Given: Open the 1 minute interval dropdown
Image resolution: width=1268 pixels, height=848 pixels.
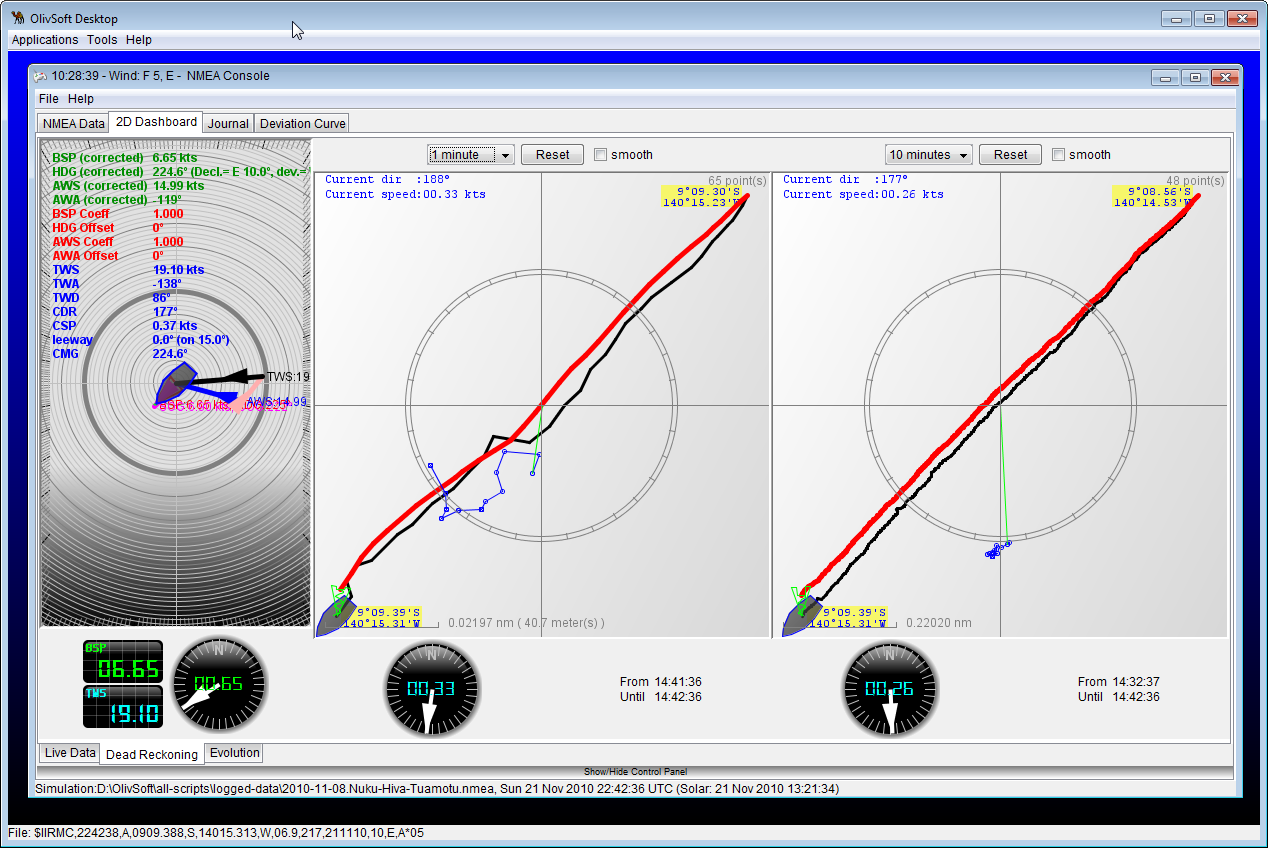Looking at the screenshot, I should 470,155.
